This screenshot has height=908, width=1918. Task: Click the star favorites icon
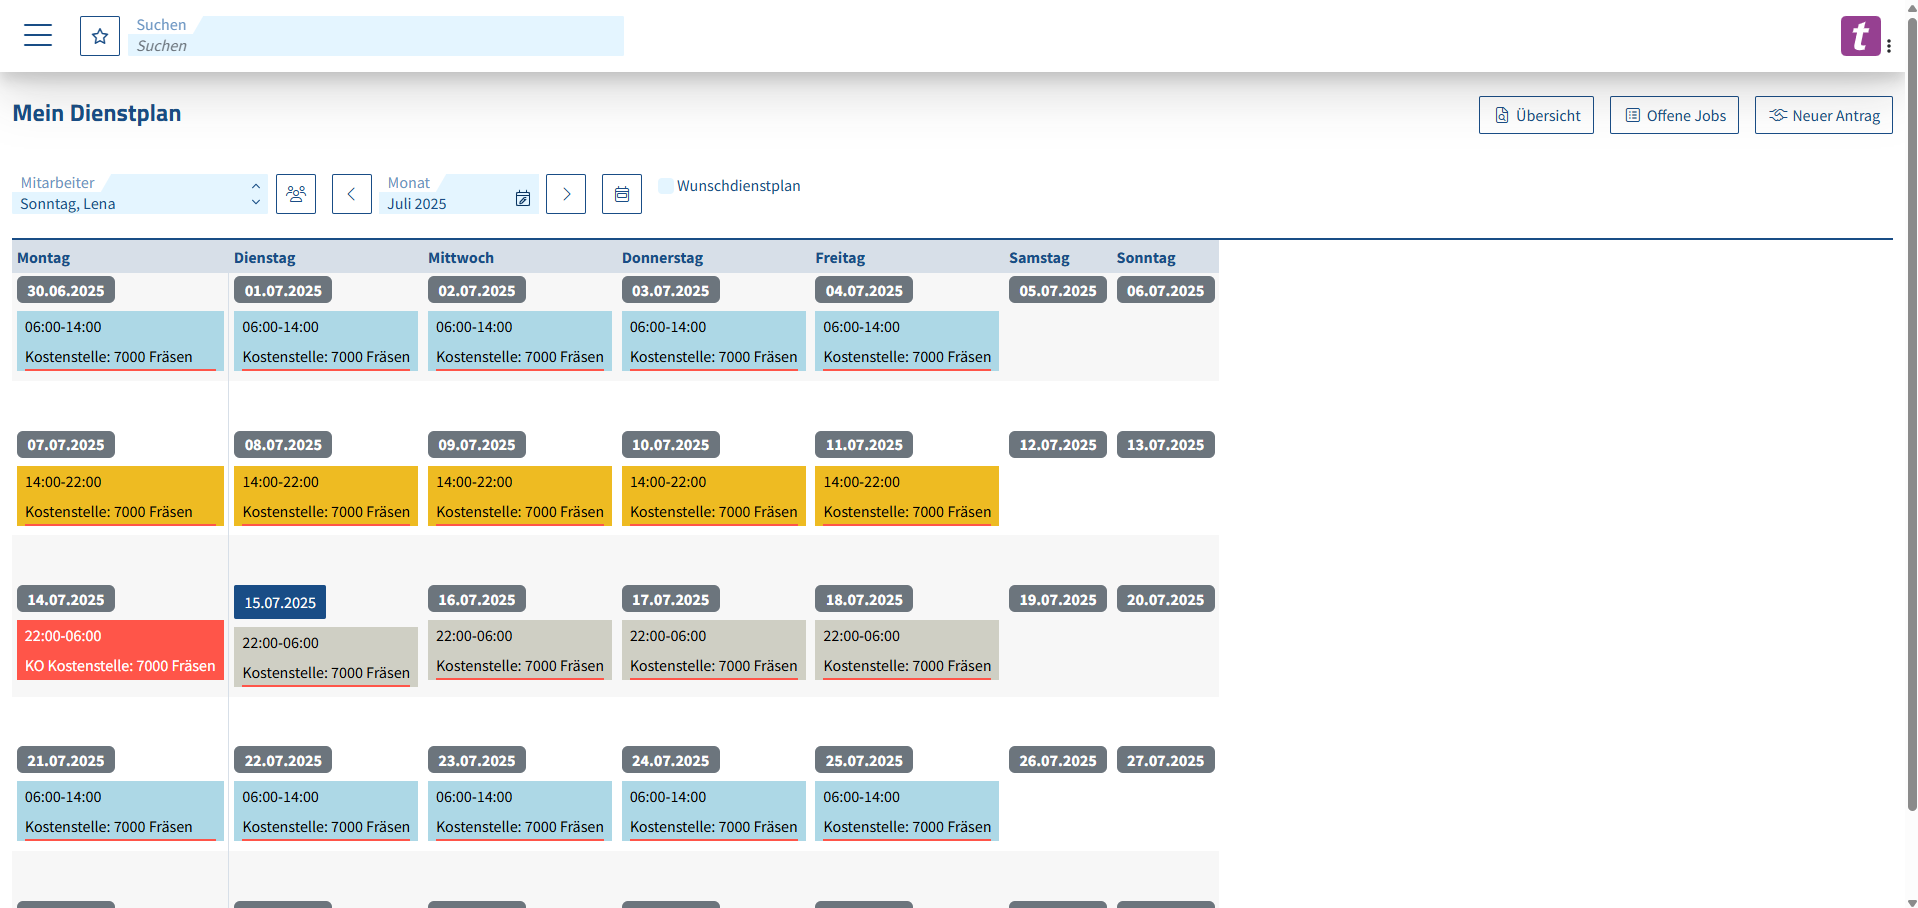coord(100,35)
